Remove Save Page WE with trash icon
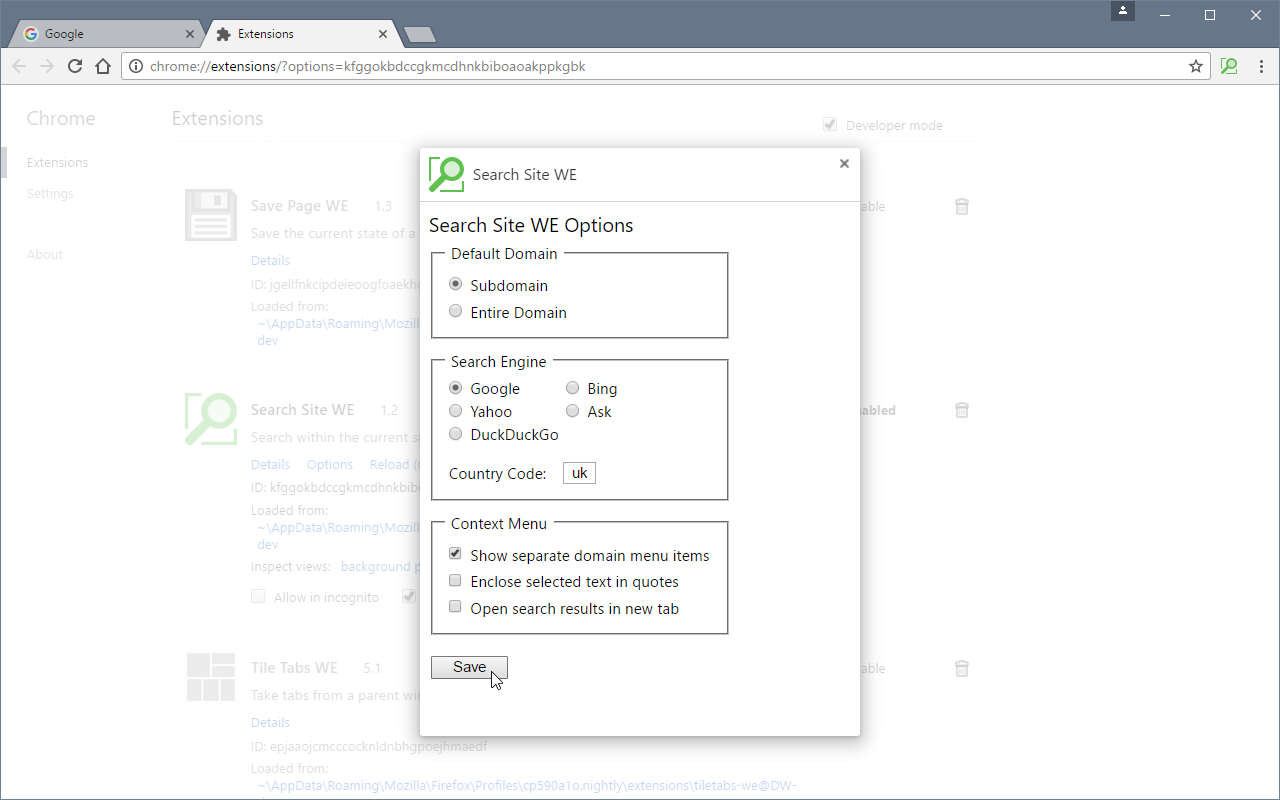1280x800 pixels. tap(962, 206)
